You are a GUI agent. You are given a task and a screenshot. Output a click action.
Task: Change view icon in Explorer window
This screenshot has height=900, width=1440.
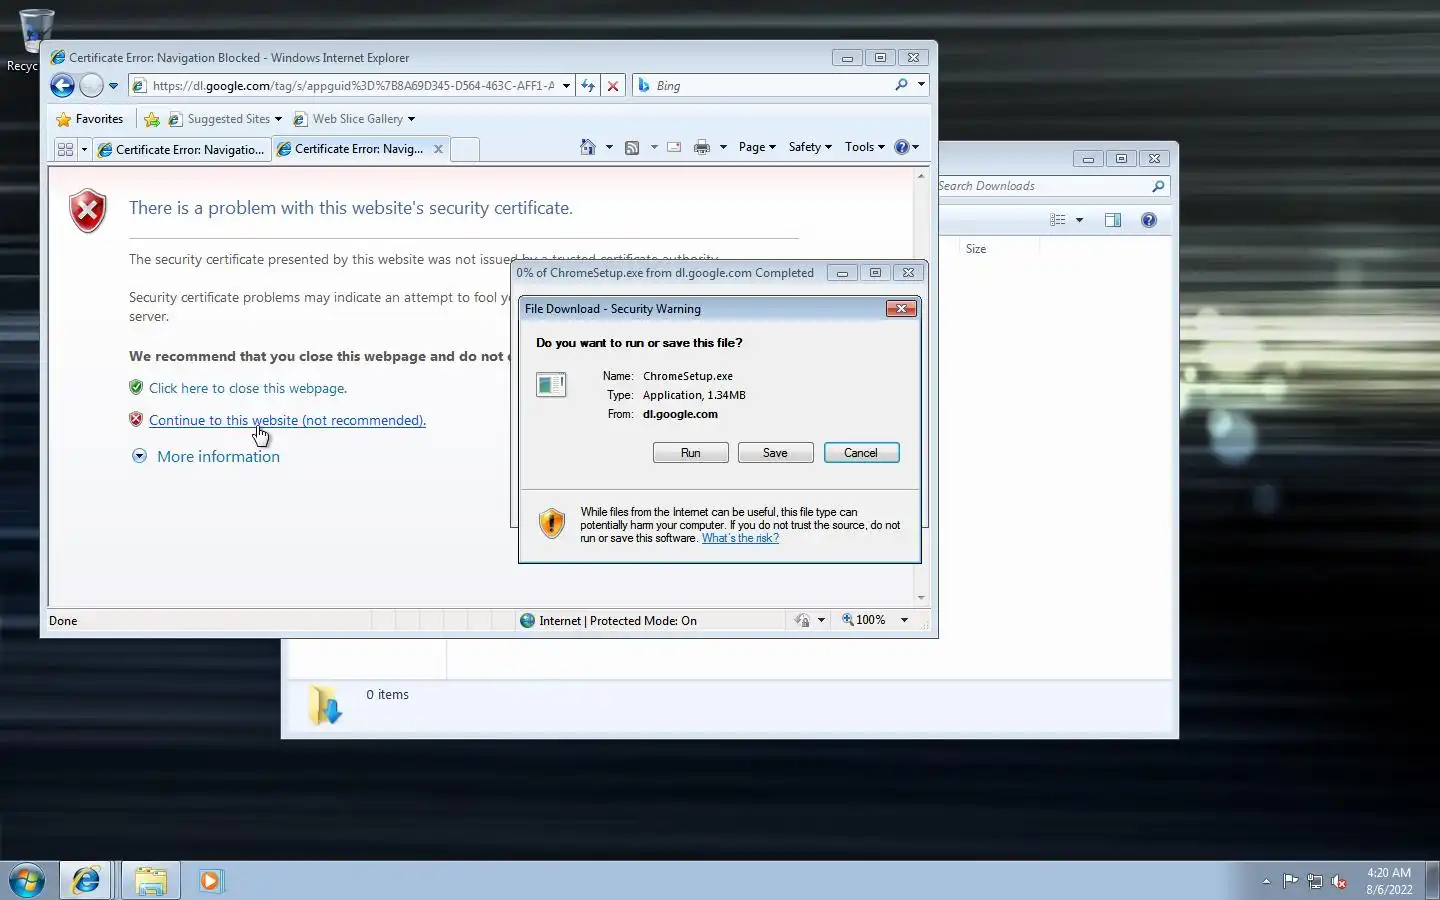[x=1058, y=220]
